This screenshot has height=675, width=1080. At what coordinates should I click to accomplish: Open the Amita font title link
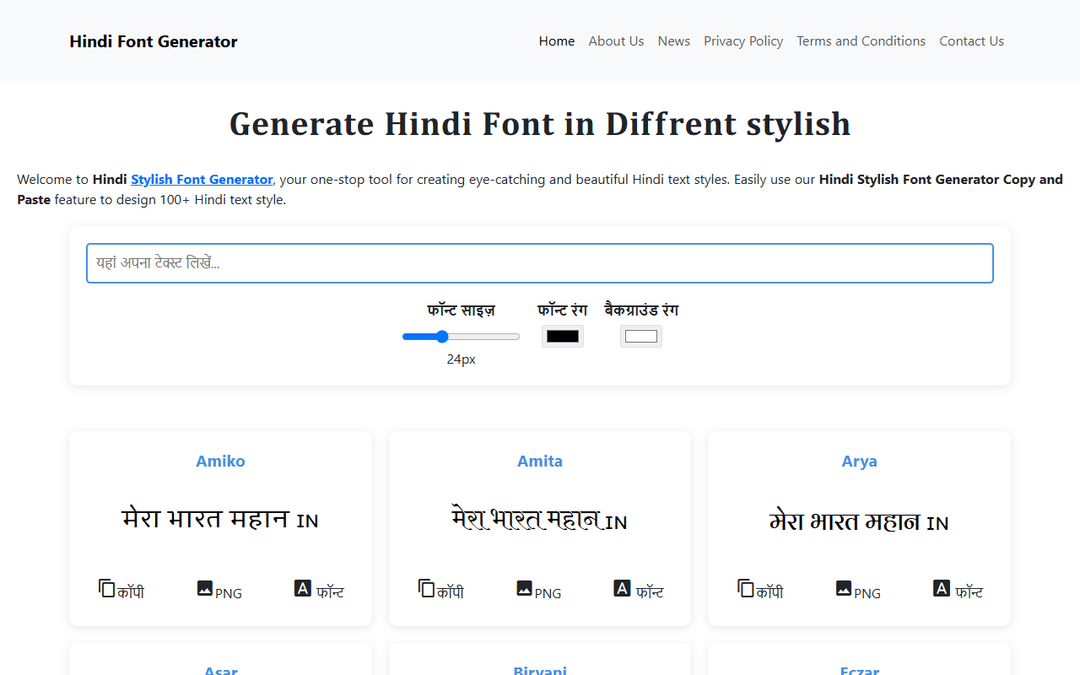pyautogui.click(x=540, y=461)
